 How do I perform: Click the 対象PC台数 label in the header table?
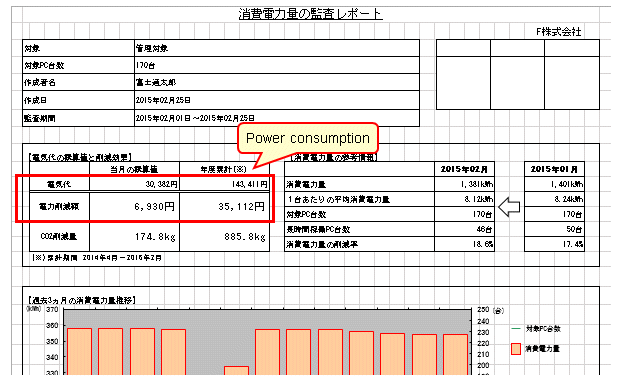[x=44, y=65]
